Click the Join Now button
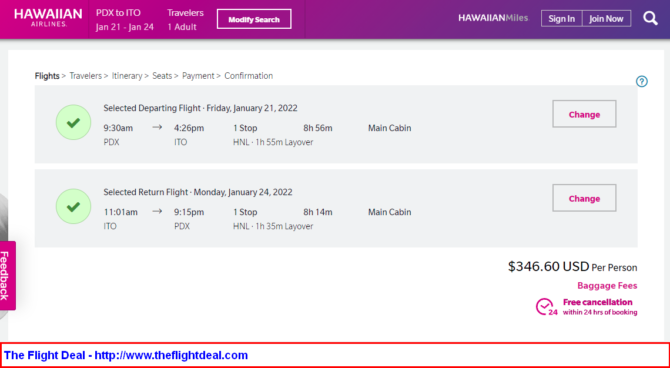Image resolution: width=670 pixels, height=368 pixels. coord(606,19)
